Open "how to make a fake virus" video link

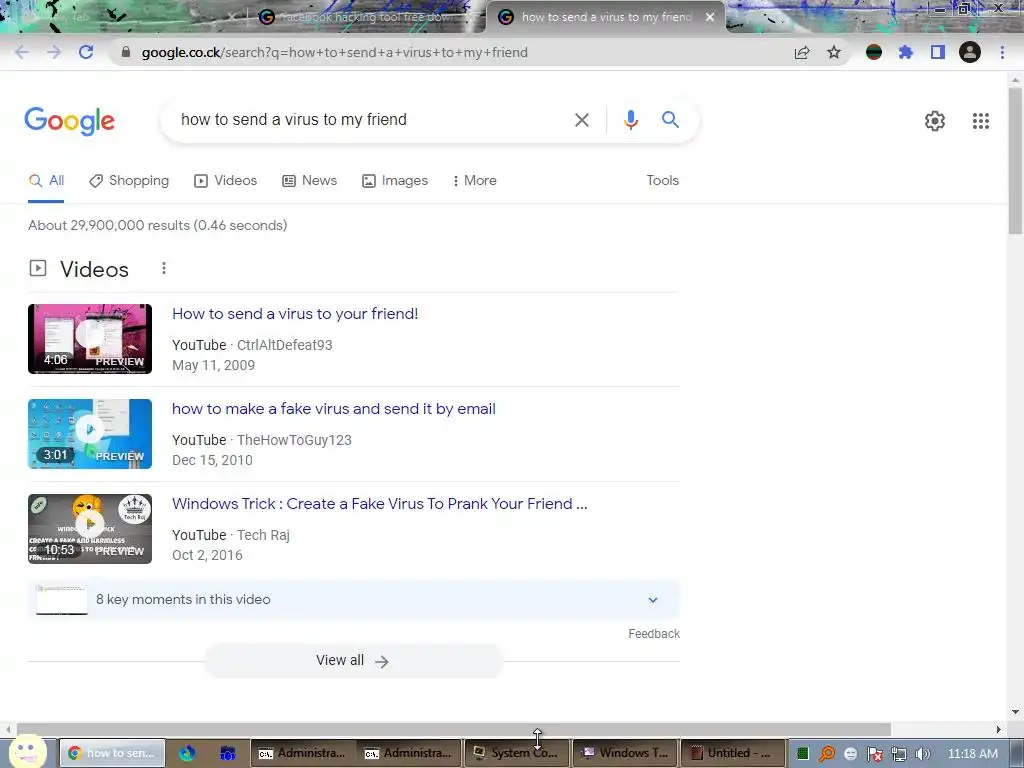pos(334,409)
